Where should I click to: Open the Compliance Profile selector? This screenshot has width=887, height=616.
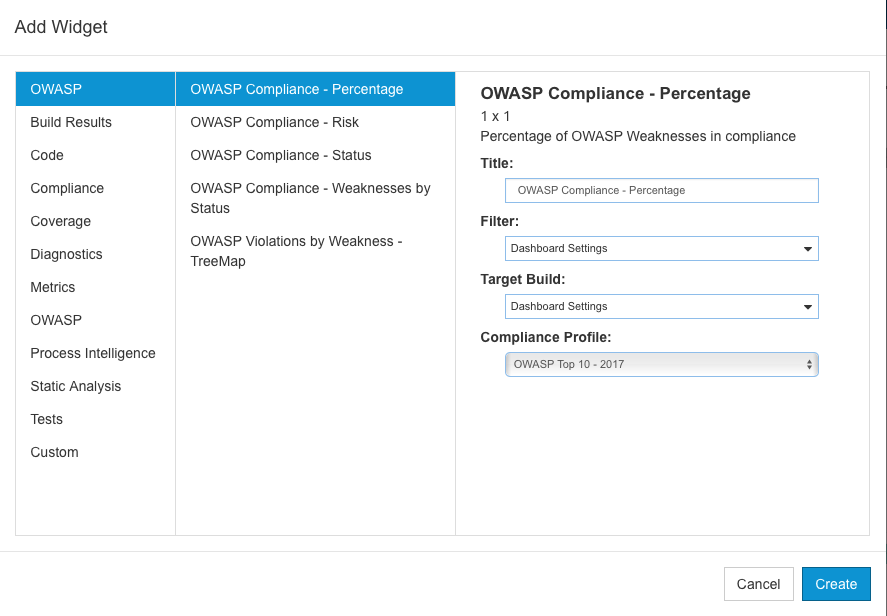pyautogui.click(x=661, y=364)
